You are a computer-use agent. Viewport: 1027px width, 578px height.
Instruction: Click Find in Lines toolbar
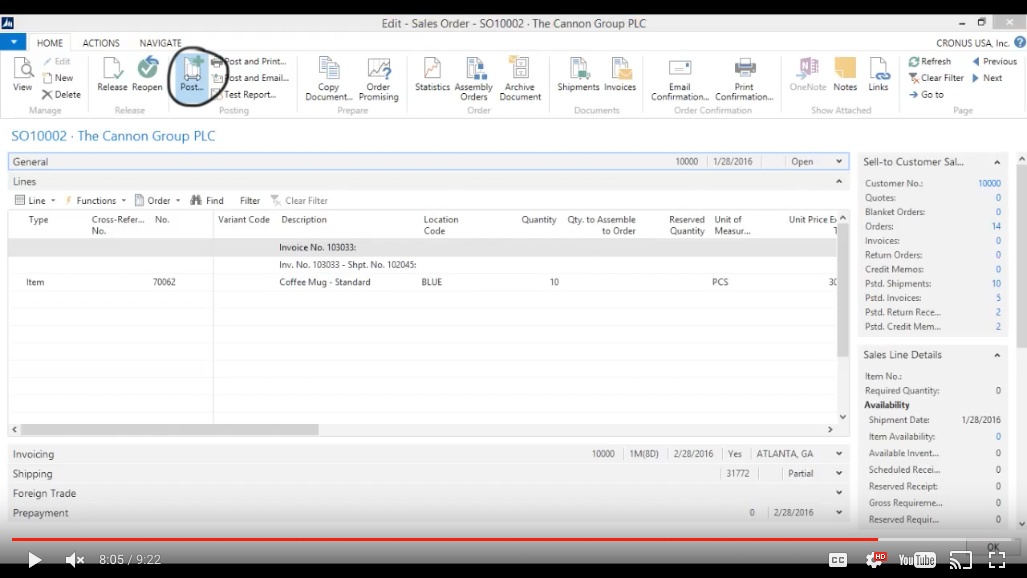[207, 201]
